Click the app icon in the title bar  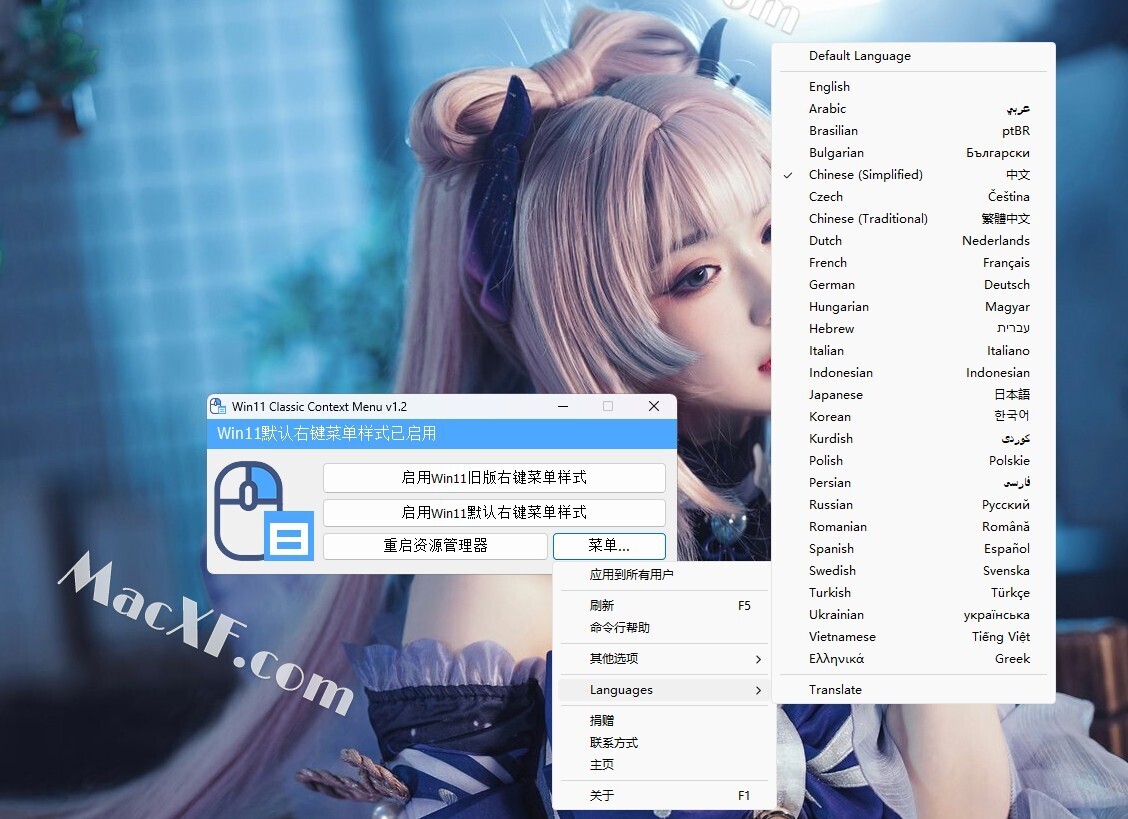pyautogui.click(x=217, y=406)
